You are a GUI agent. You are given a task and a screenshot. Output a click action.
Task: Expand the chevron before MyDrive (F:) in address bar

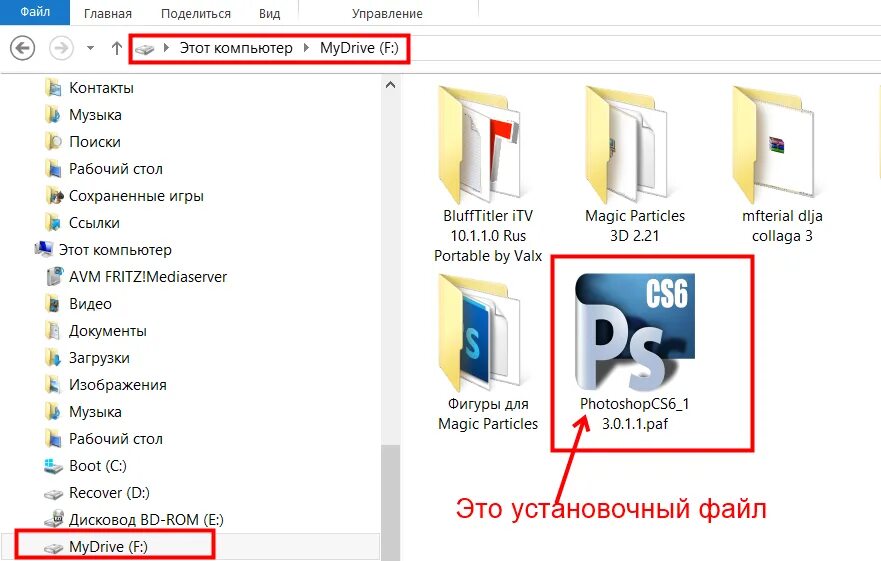(306, 48)
